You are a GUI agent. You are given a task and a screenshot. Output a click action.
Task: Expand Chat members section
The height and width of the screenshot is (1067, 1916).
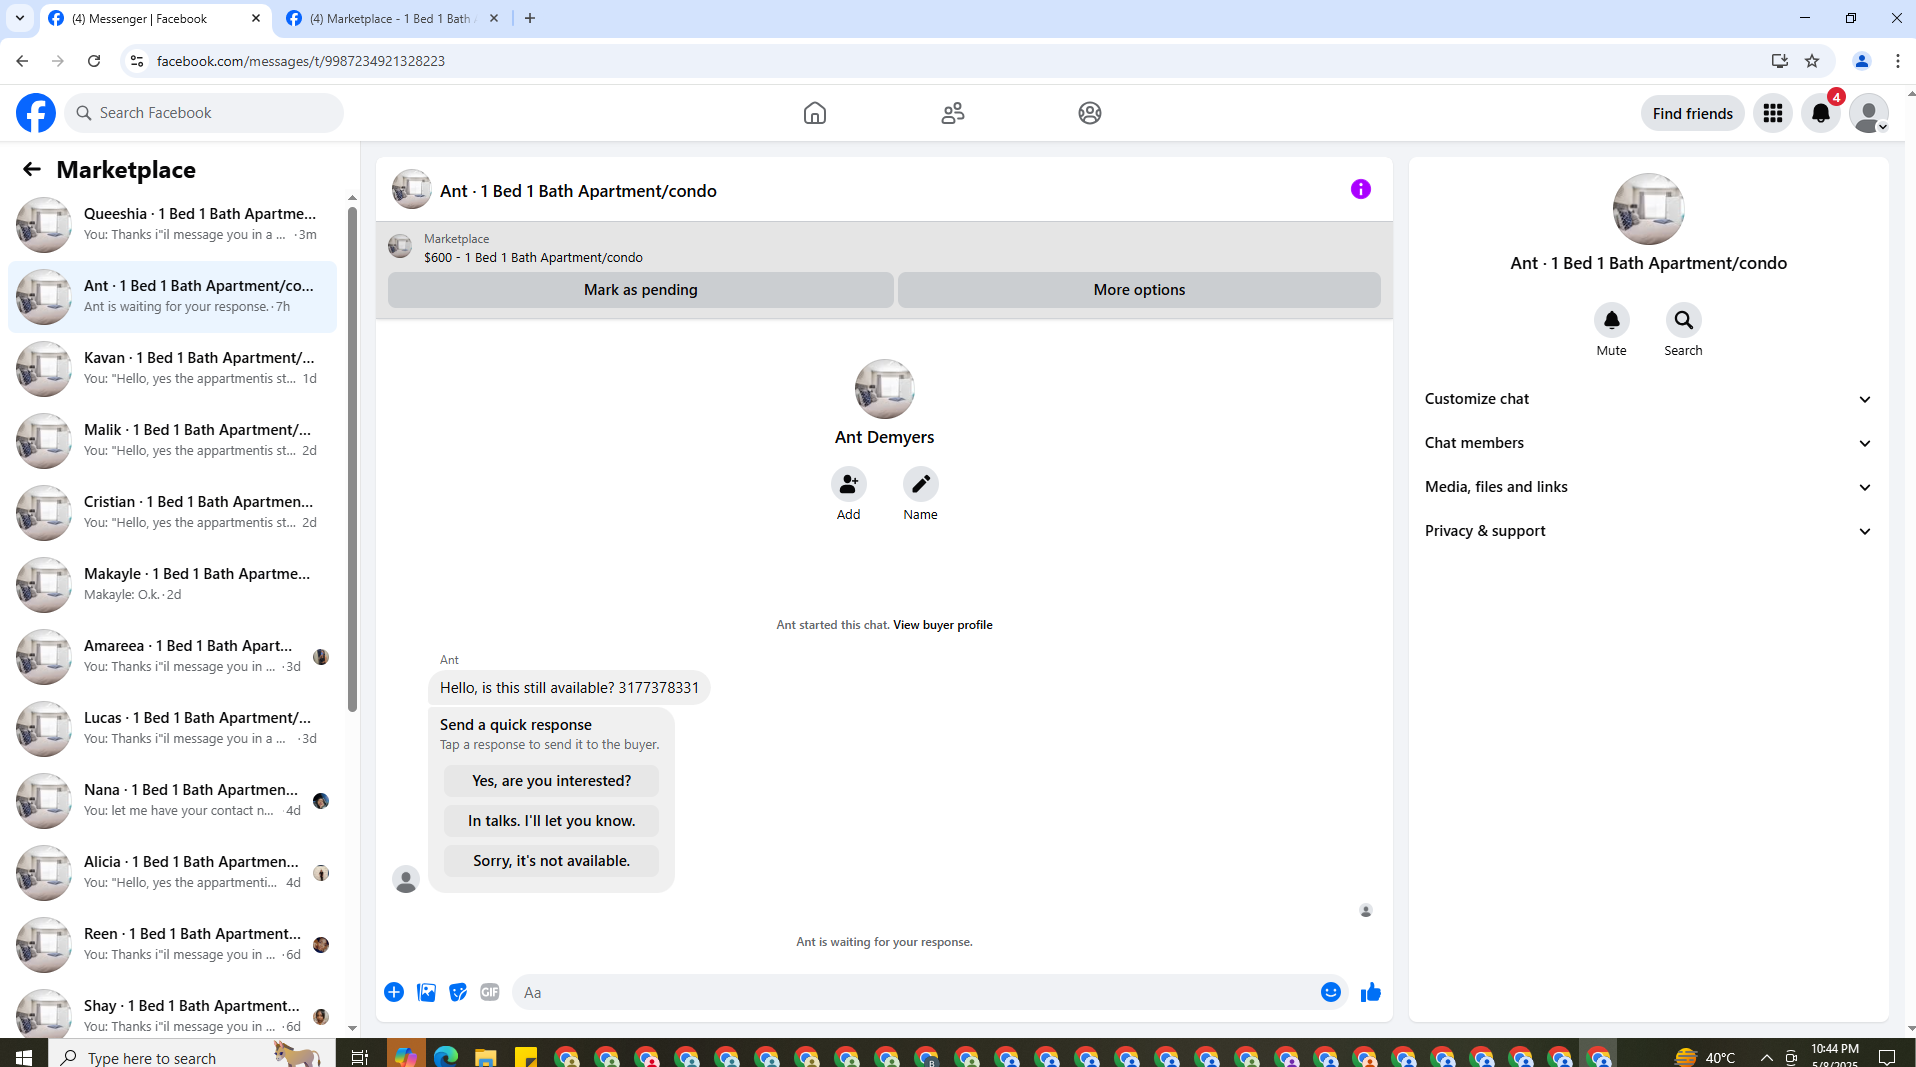click(1648, 443)
